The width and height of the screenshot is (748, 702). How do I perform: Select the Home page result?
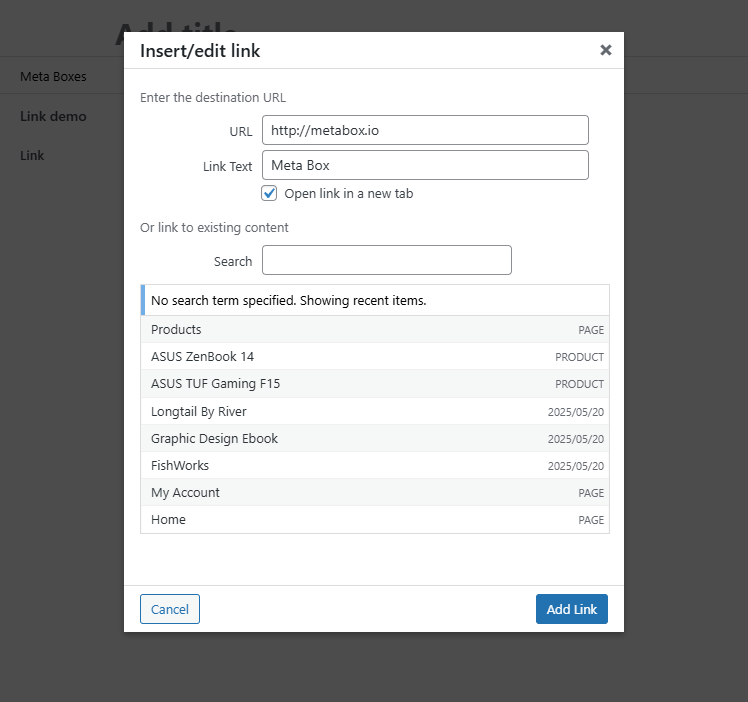pyautogui.click(x=375, y=519)
